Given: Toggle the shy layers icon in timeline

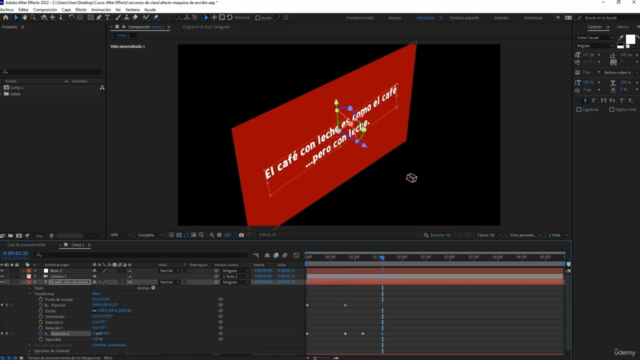Looking at the screenshot, I should (267, 255).
